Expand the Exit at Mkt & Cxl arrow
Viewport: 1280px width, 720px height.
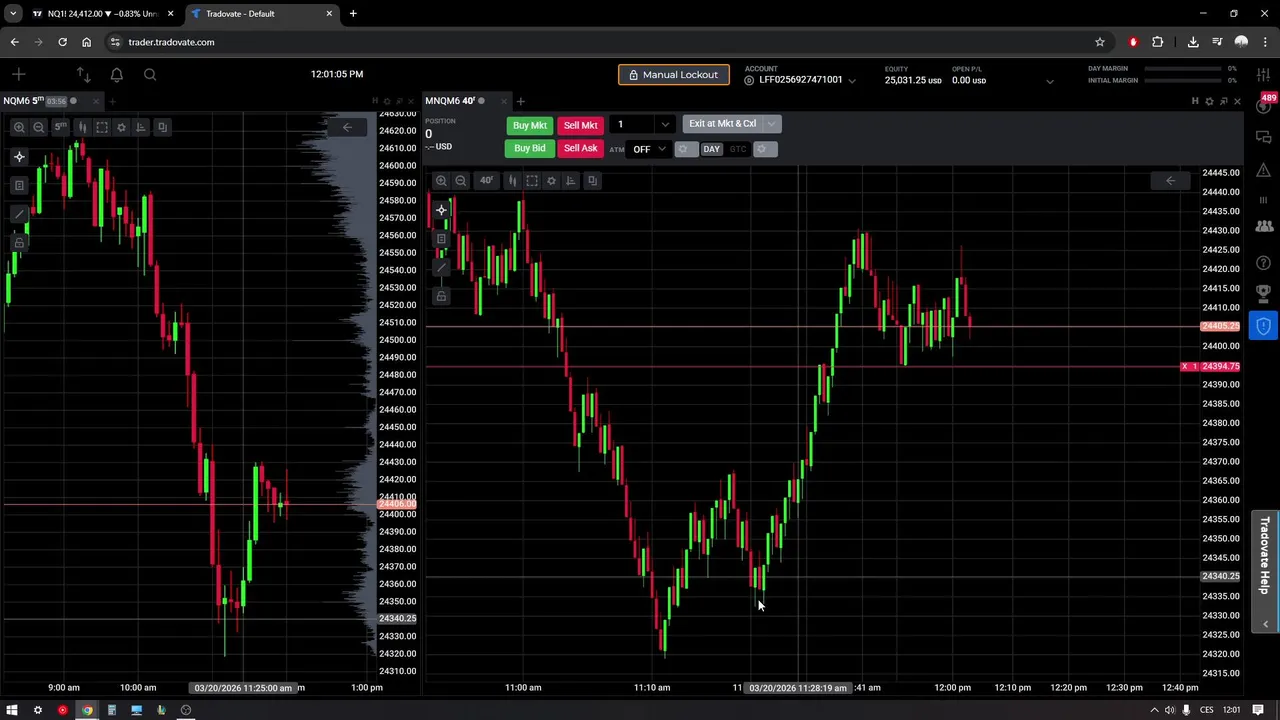(771, 124)
